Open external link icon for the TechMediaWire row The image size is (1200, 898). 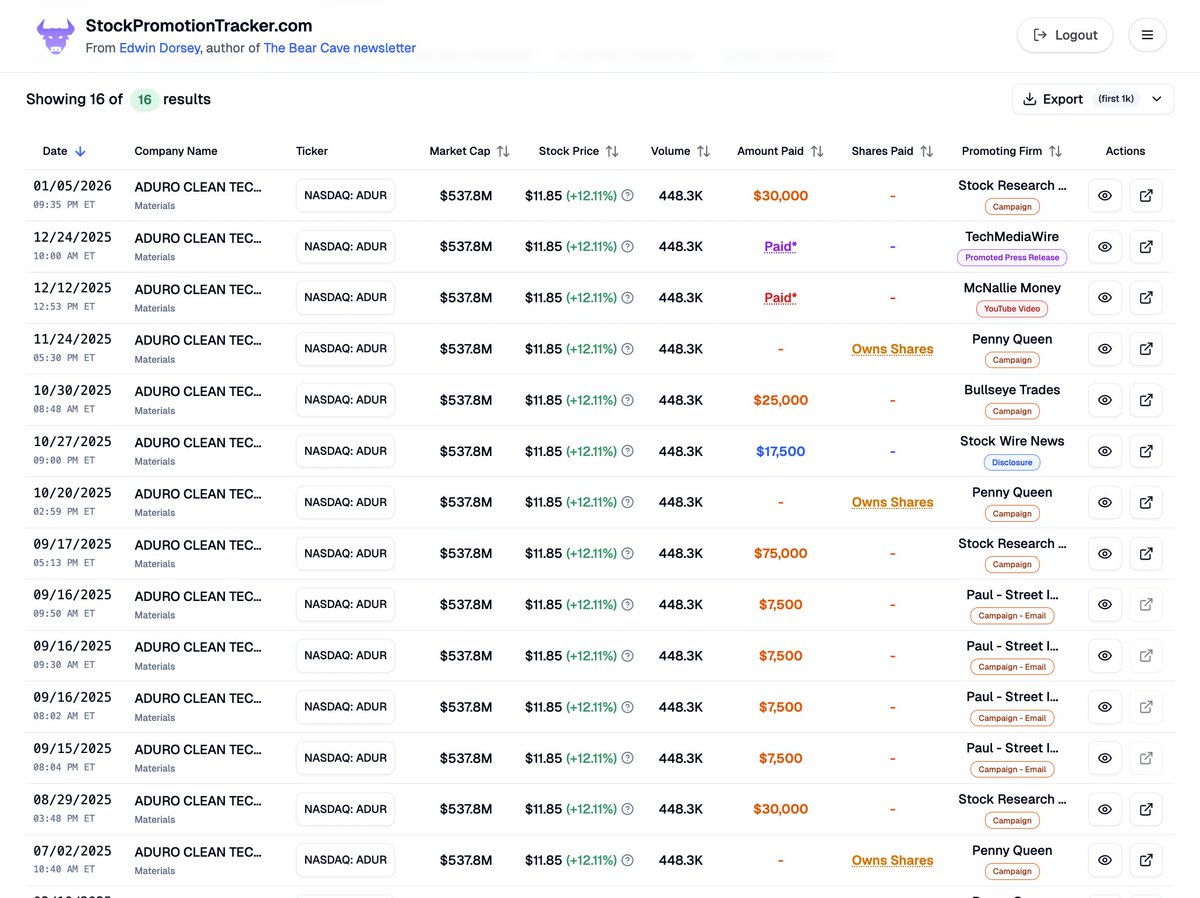pos(1146,246)
